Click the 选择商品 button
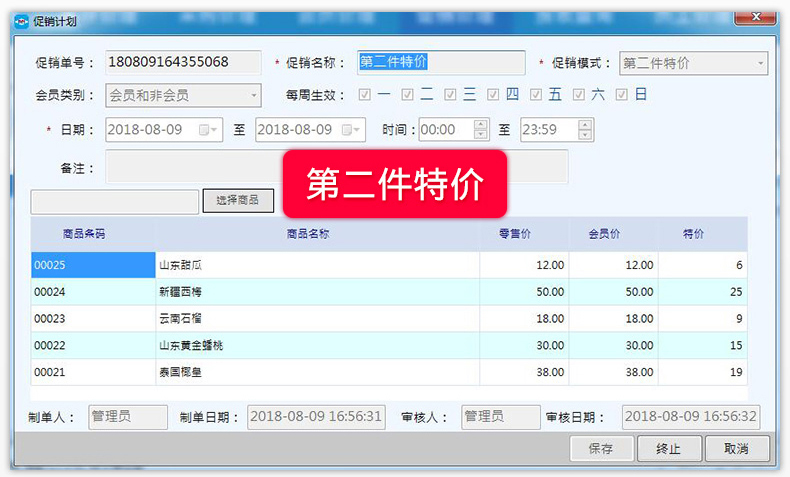The height and width of the screenshot is (477, 790). pyautogui.click(x=238, y=200)
